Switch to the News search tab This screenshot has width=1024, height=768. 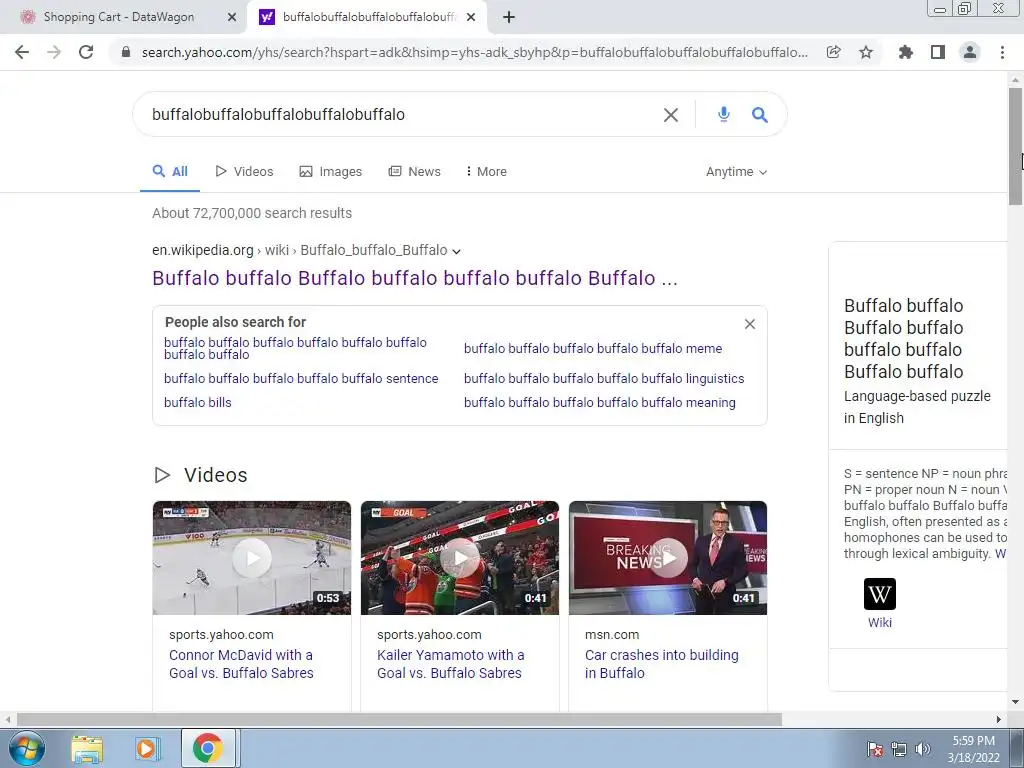coord(415,172)
